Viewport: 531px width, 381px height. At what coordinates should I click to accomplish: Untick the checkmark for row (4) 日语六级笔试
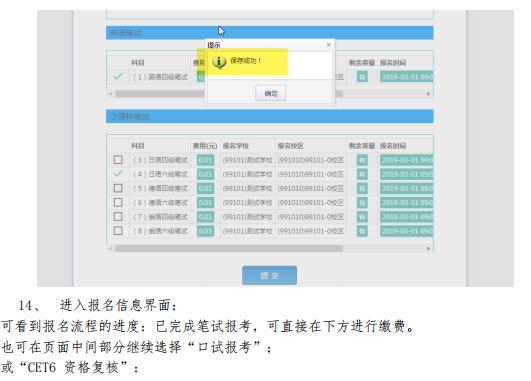pos(118,174)
